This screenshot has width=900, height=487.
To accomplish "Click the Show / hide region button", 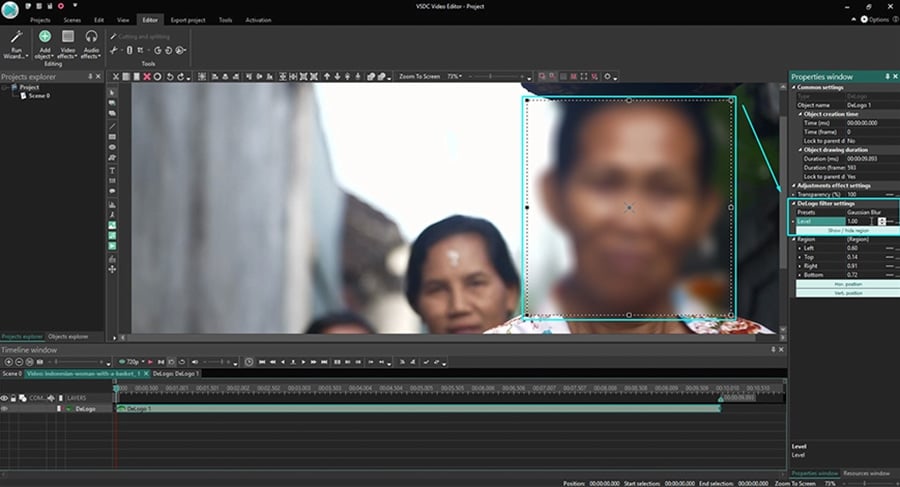I will [x=847, y=230].
